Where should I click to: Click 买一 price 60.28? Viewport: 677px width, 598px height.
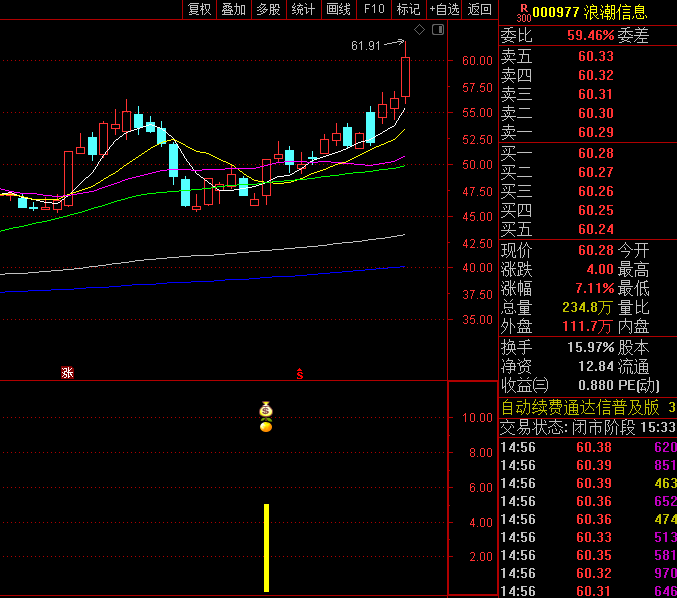596,153
